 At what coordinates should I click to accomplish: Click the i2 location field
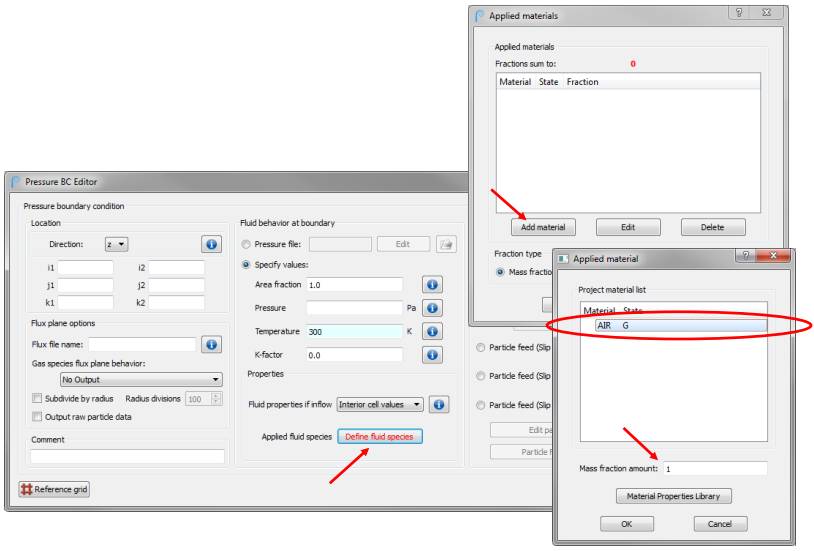click(177, 267)
